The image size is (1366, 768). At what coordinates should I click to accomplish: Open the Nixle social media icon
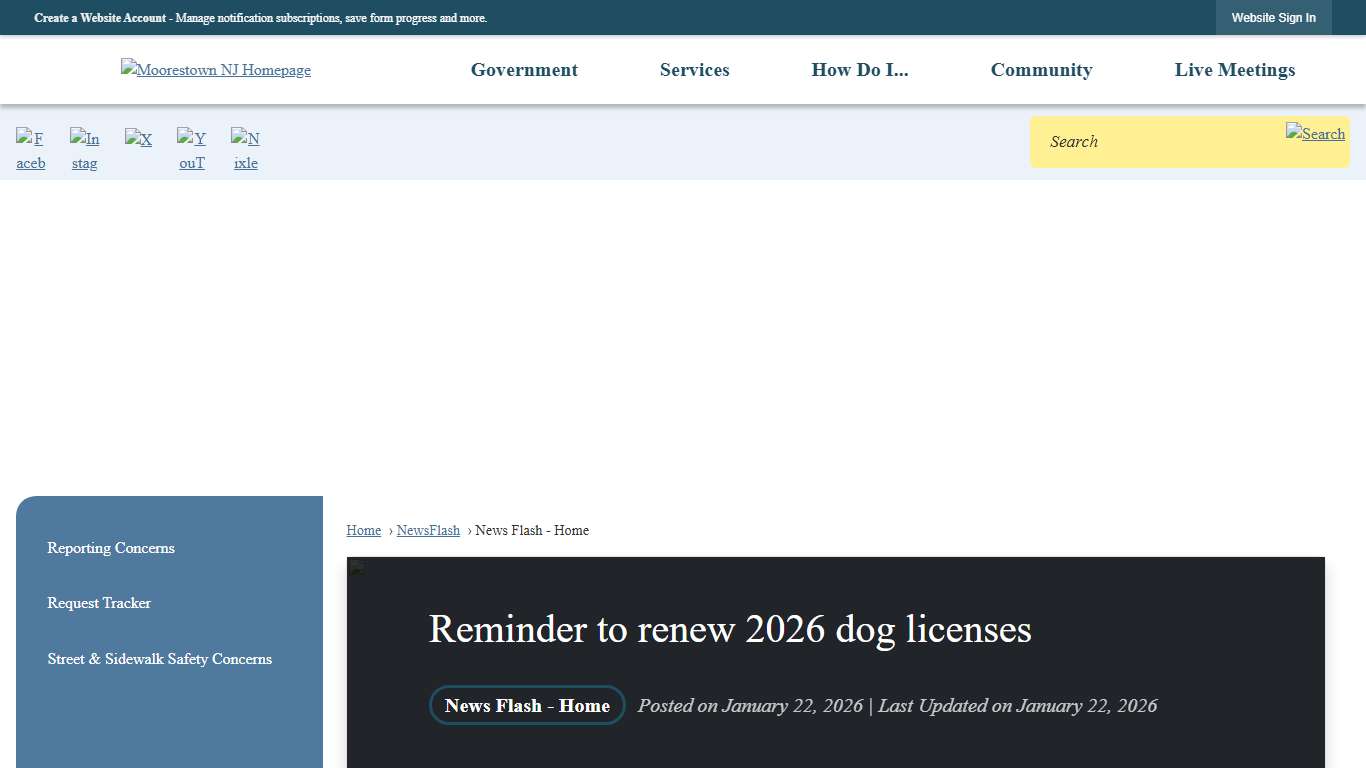[x=245, y=148]
